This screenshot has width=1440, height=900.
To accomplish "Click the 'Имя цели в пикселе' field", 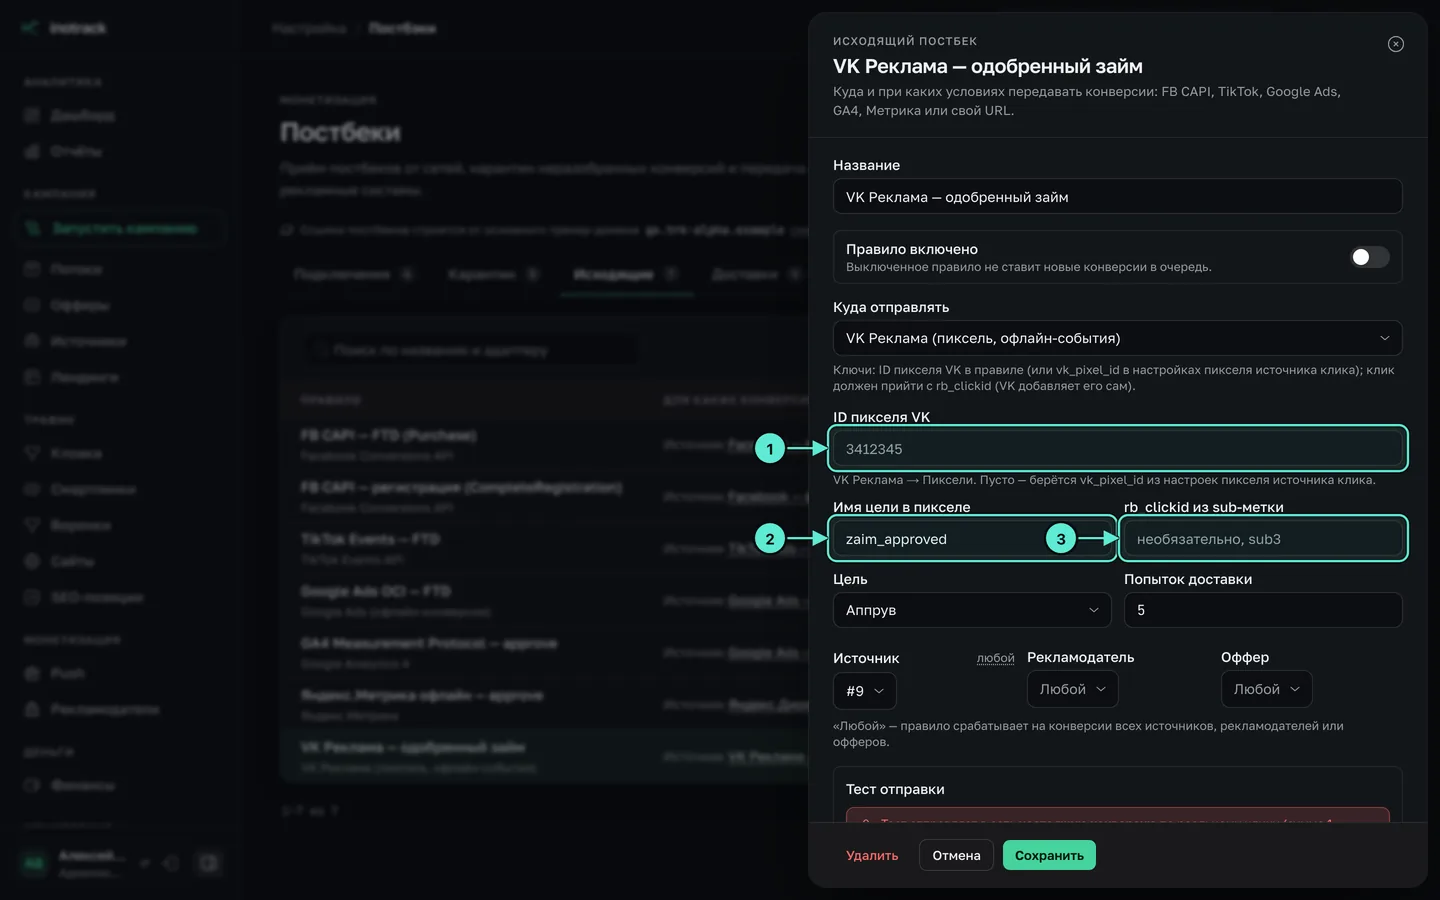I will tap(971, 539).
